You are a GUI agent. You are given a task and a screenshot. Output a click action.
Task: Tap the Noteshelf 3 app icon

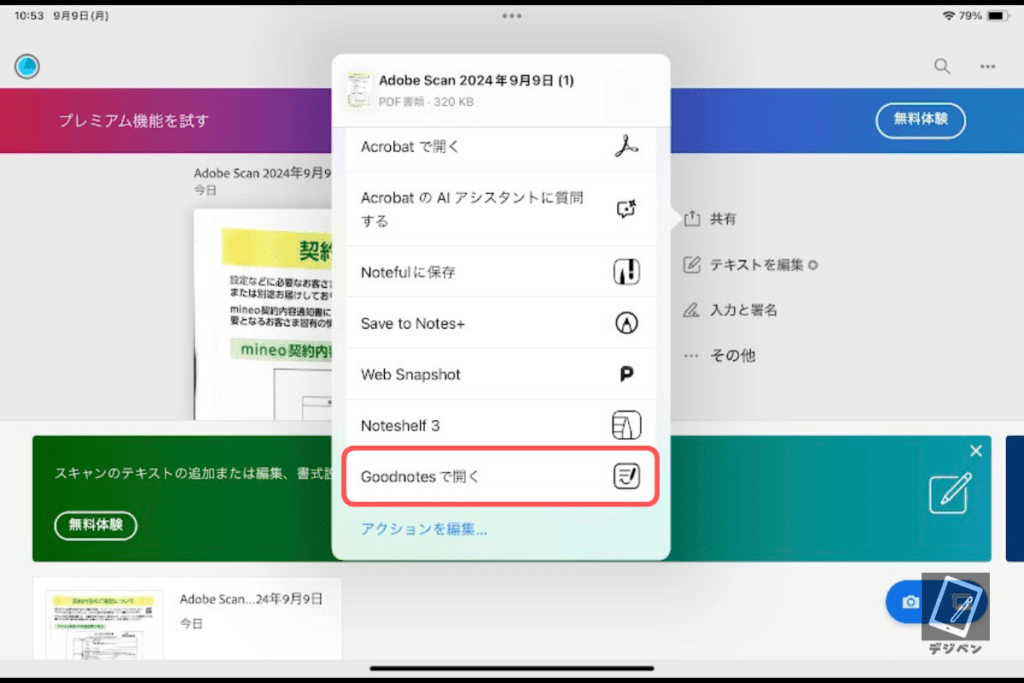[x=626, y=425]
